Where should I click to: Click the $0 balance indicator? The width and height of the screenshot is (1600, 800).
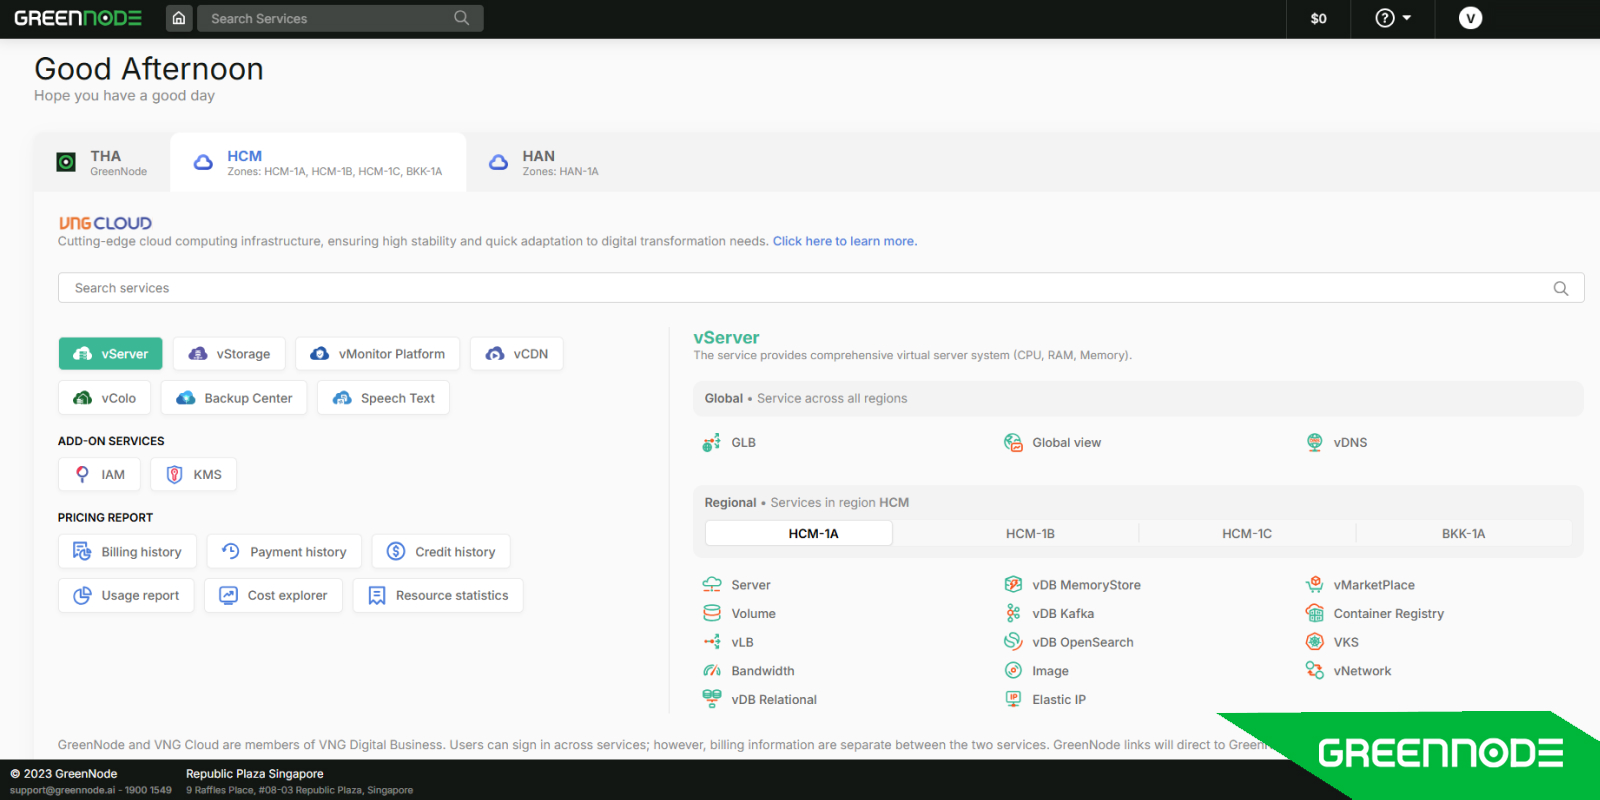[x=1318, y=18]
